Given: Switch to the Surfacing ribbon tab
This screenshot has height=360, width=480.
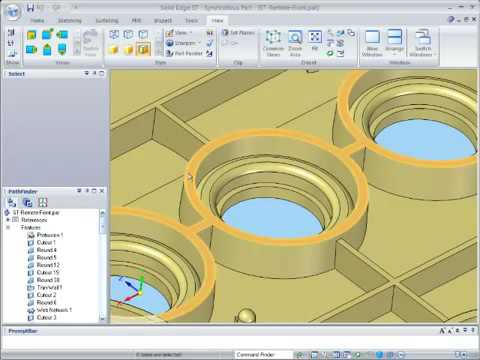Looking at the screenshot, I should 107,21.
